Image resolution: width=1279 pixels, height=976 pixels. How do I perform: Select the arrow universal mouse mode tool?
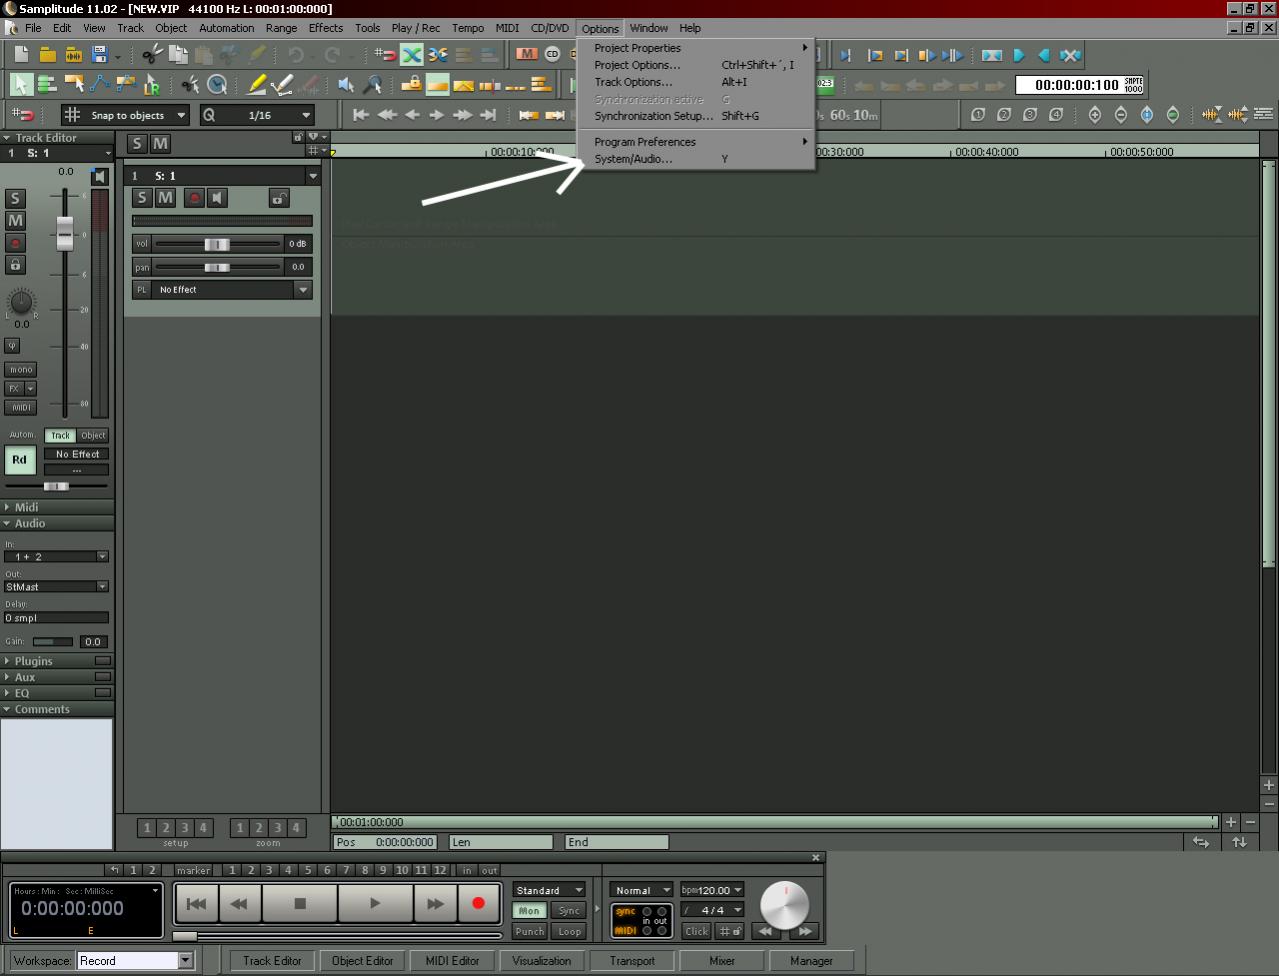point(21,85)
